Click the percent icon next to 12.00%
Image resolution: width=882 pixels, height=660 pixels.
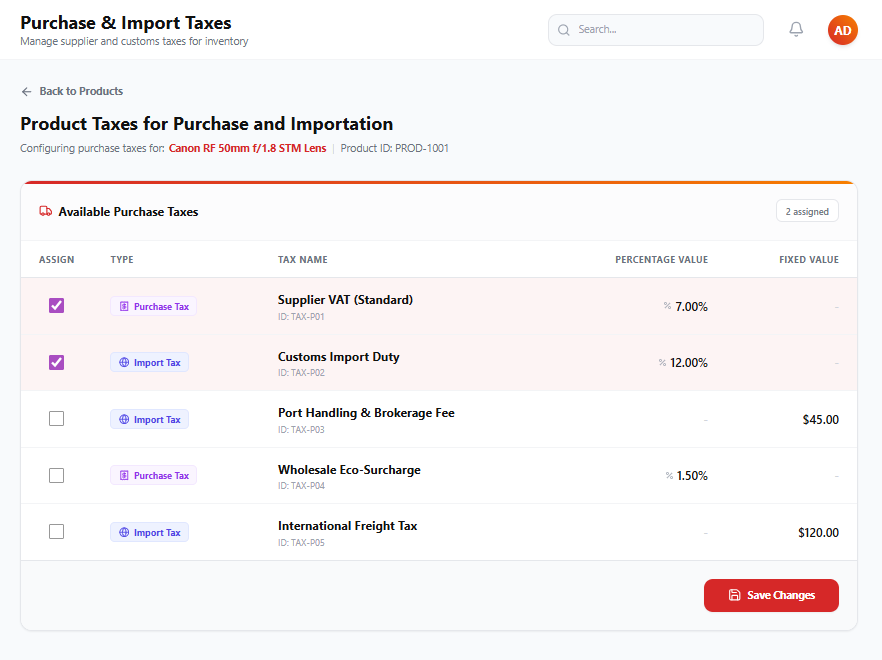coord(662,362)
